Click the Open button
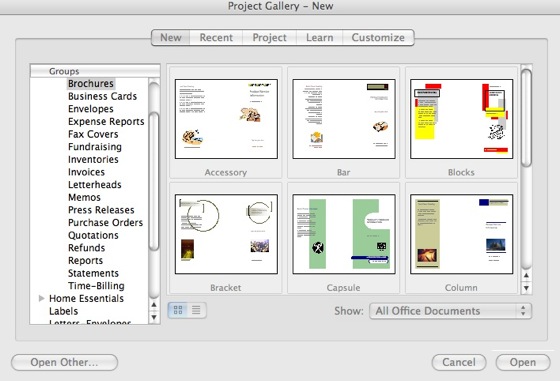The image size is (560, 381). pos(523,362)
